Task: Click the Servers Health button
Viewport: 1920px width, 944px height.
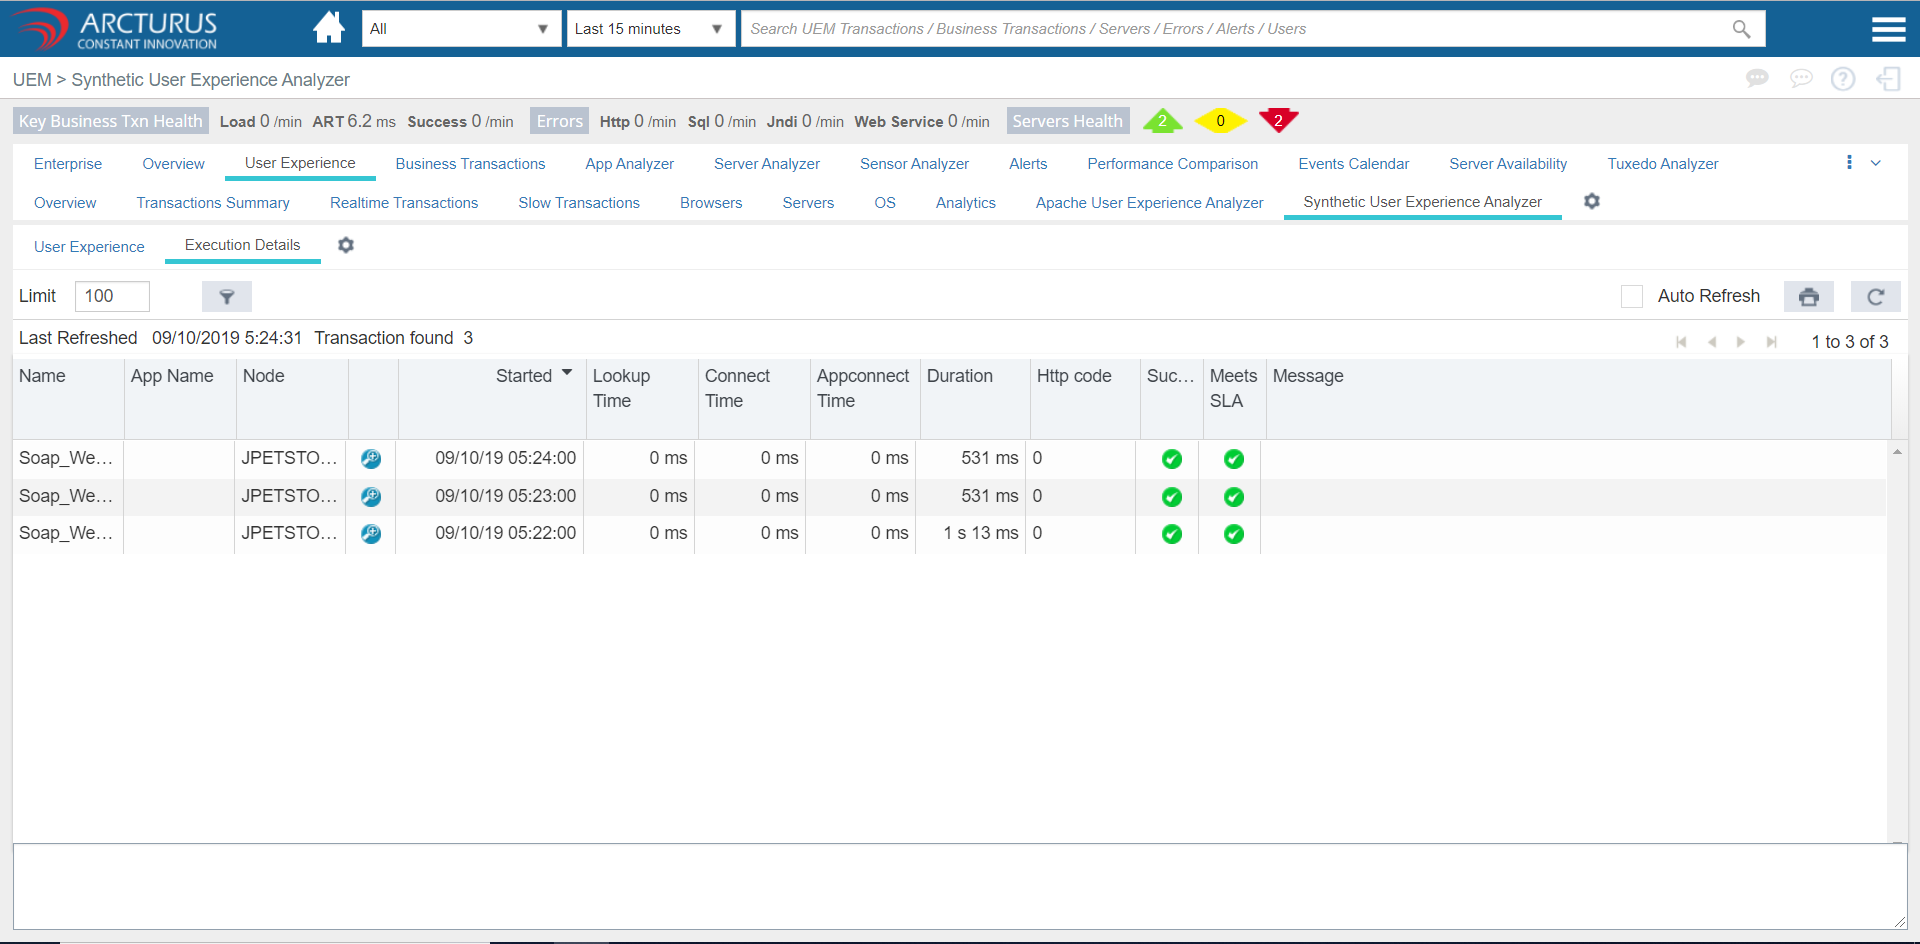Action: tap(1067, 121)
